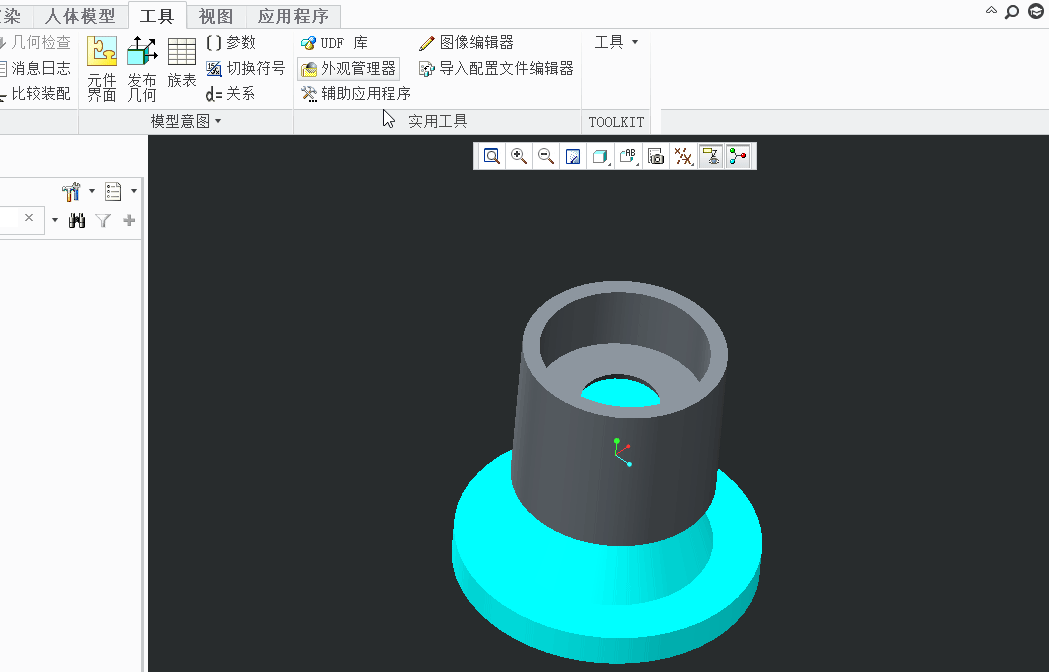Open the Component Interface (元件界面) tool
Screen dimensions: 1049x672
pos(102,69)
